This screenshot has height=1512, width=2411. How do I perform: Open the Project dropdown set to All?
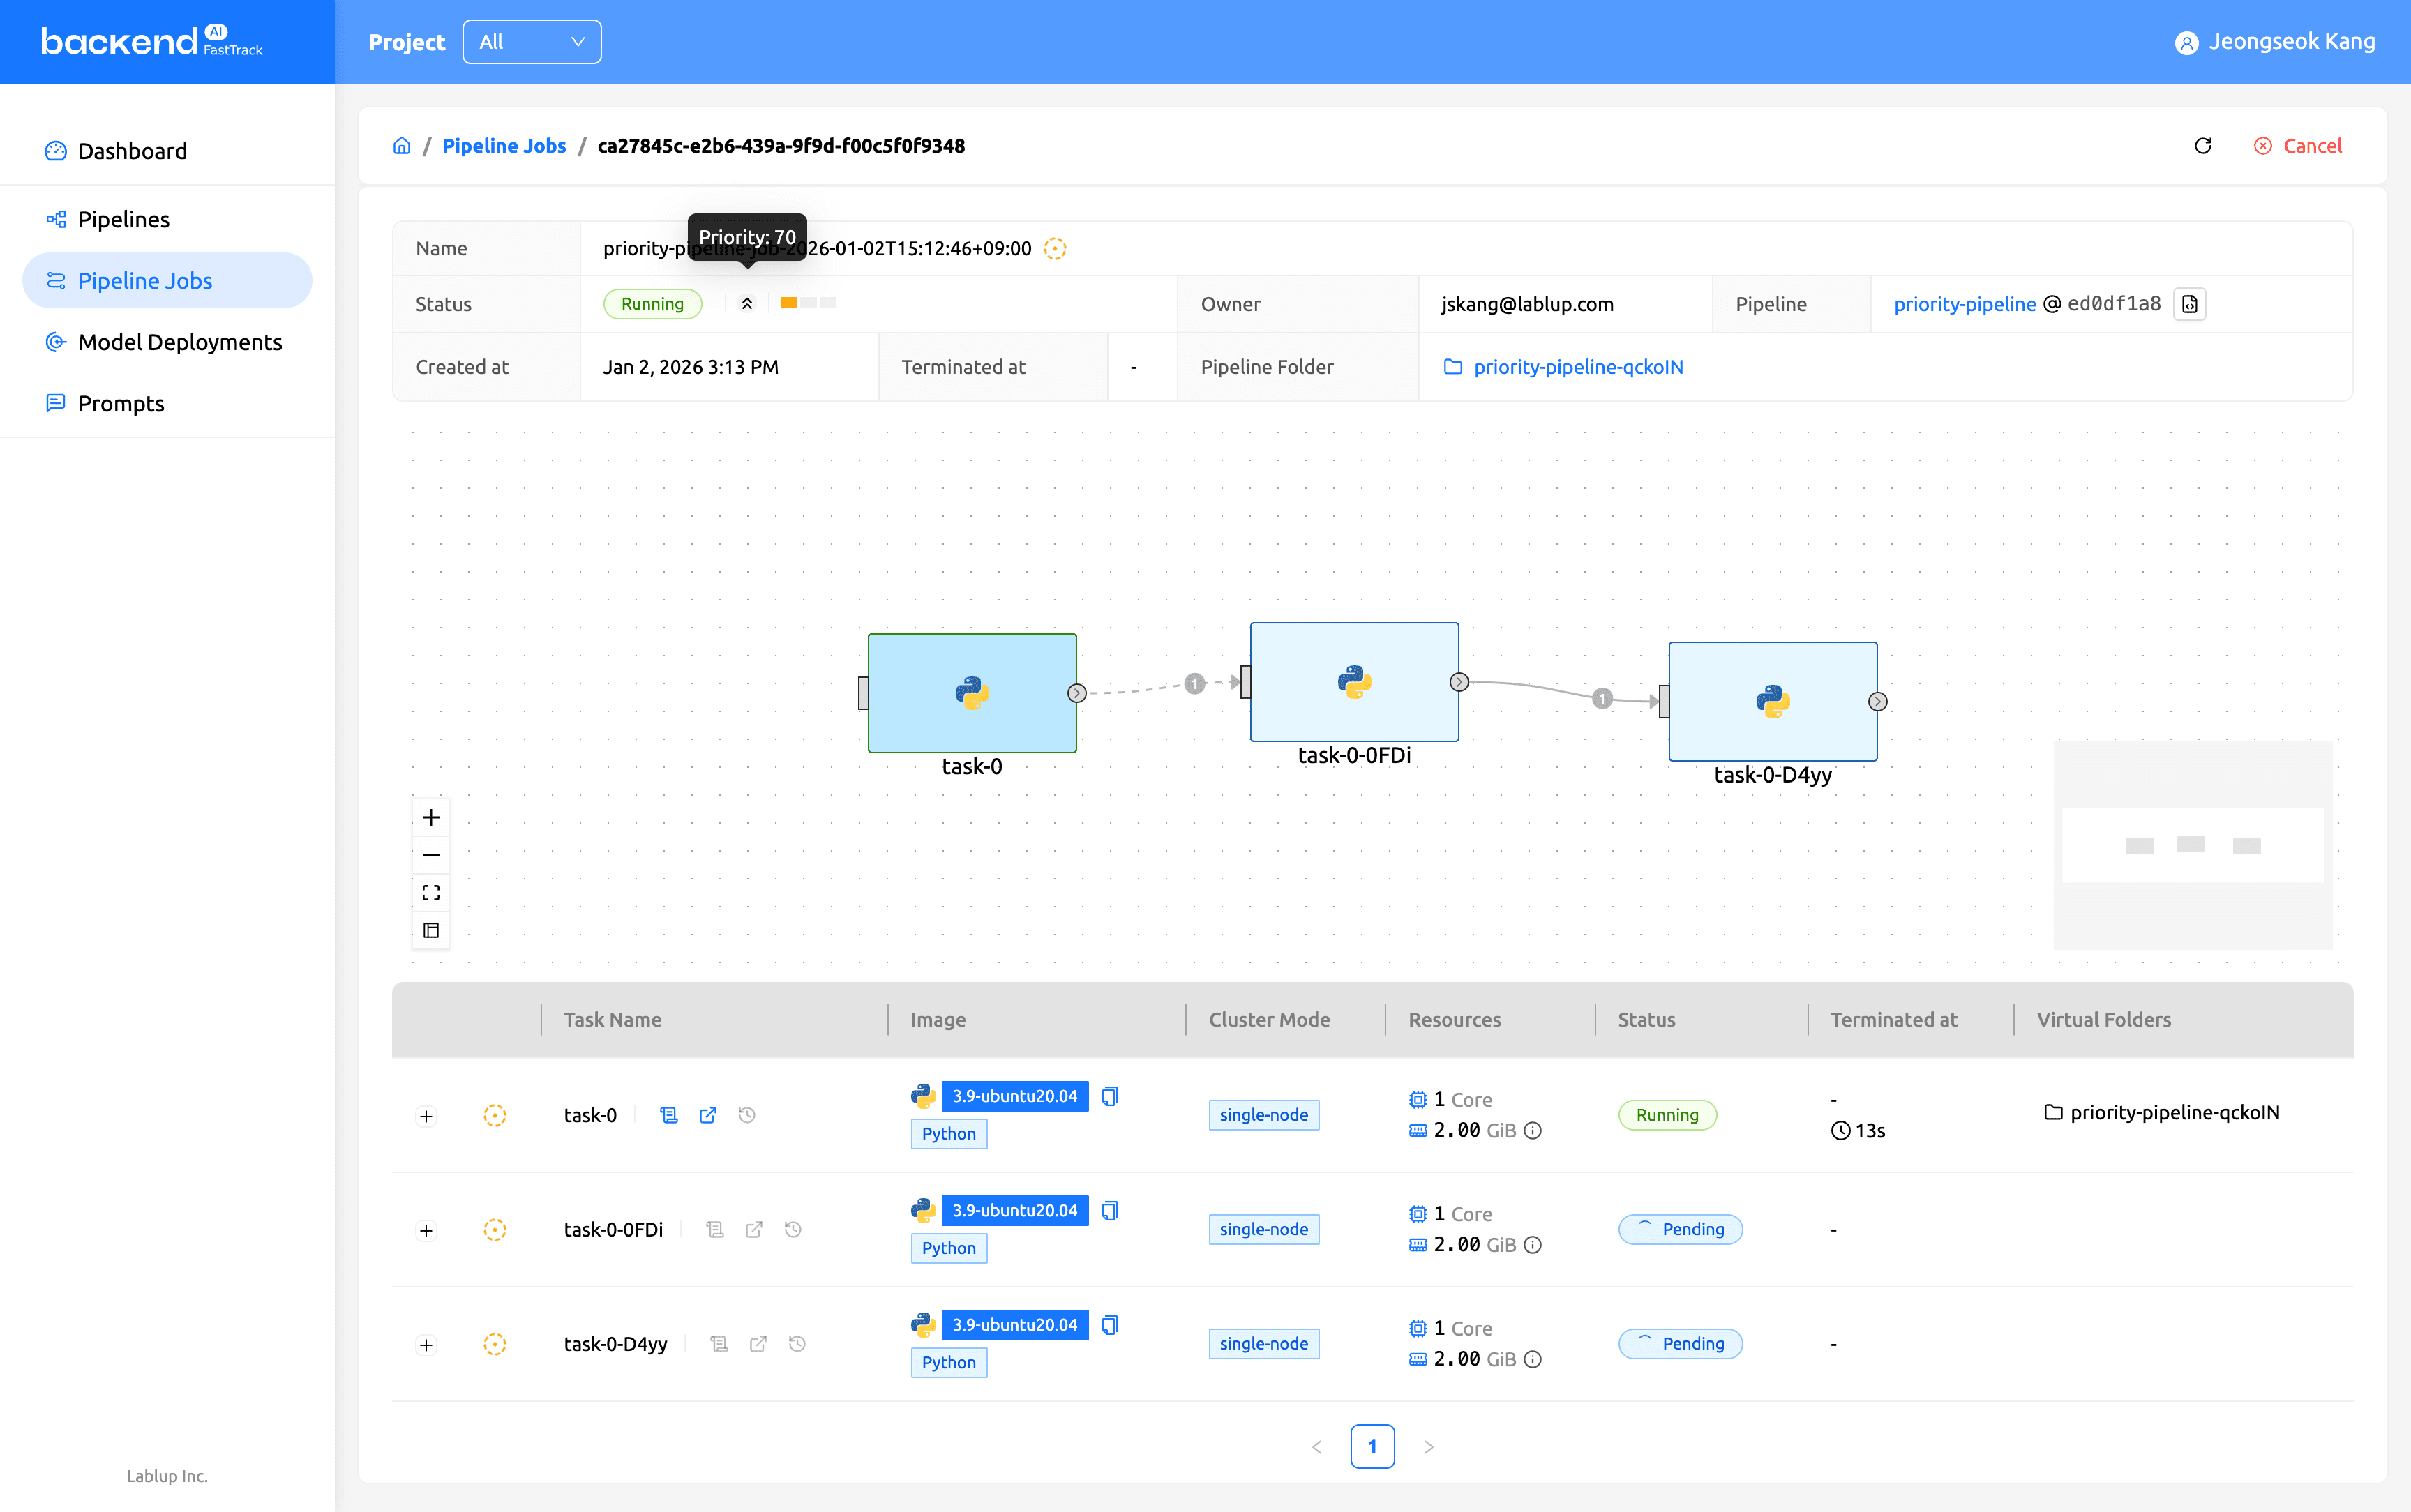pos(531,42)
